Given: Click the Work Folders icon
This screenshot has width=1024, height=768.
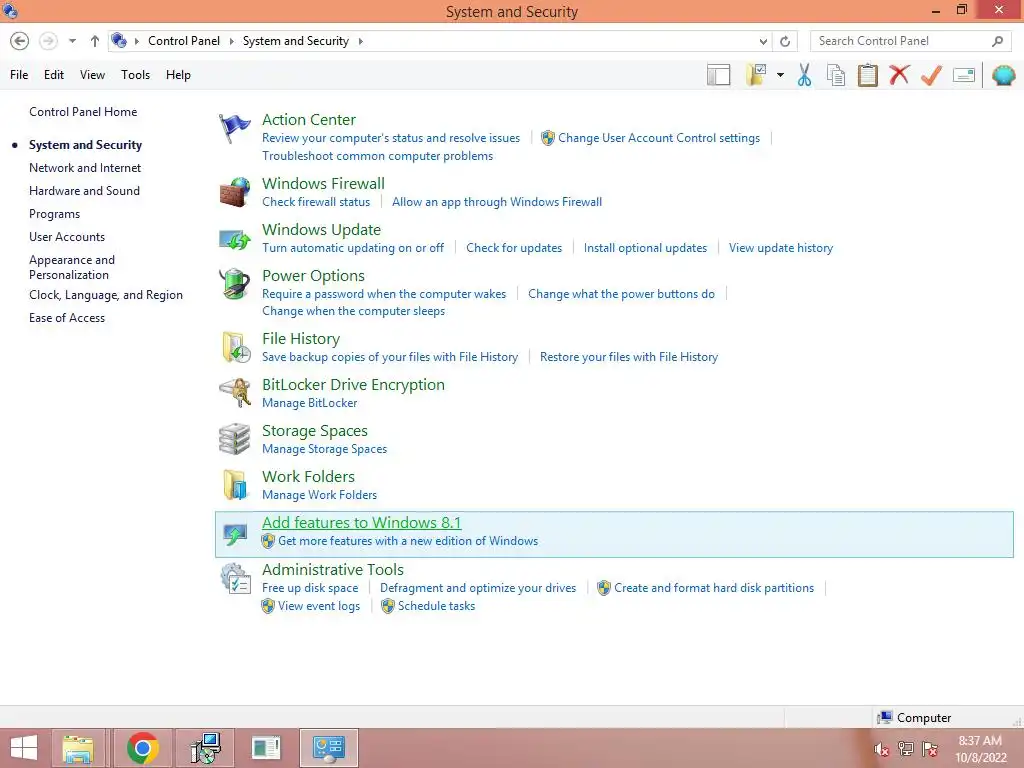Looking at the screenshot, I should [235, 485].
